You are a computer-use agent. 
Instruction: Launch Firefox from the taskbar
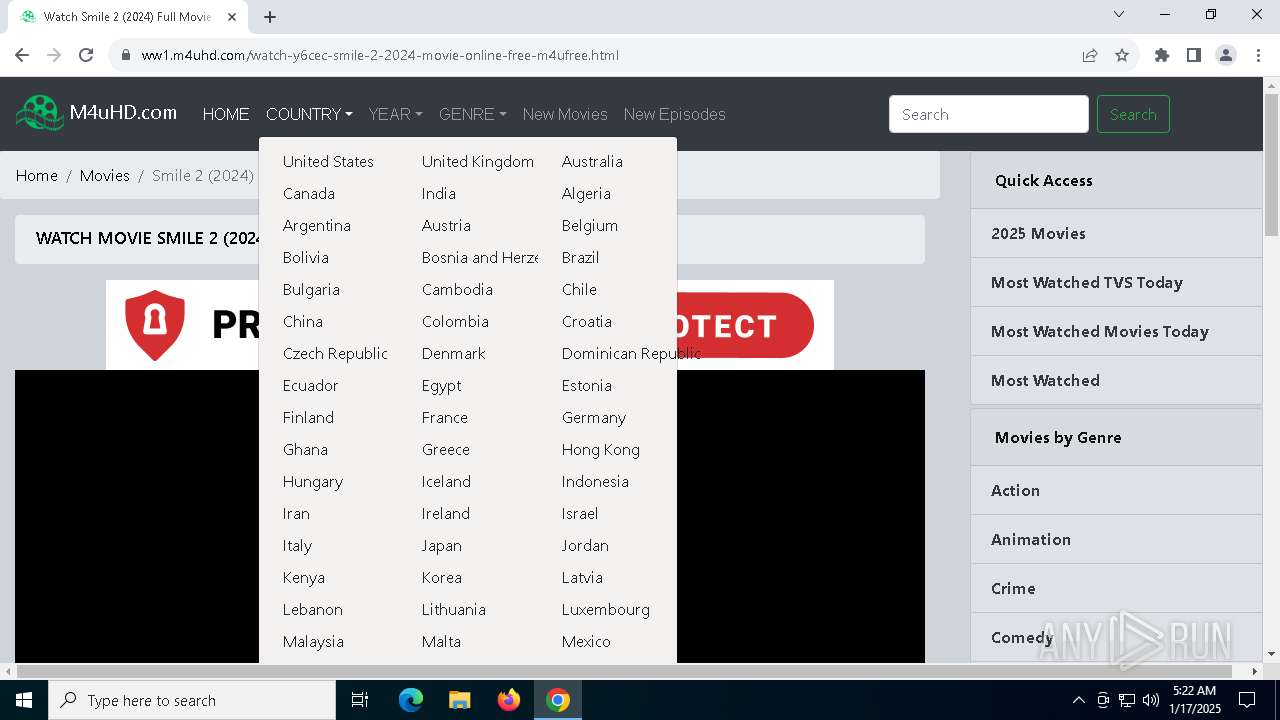pyautogui.click(x=509, y=700)
